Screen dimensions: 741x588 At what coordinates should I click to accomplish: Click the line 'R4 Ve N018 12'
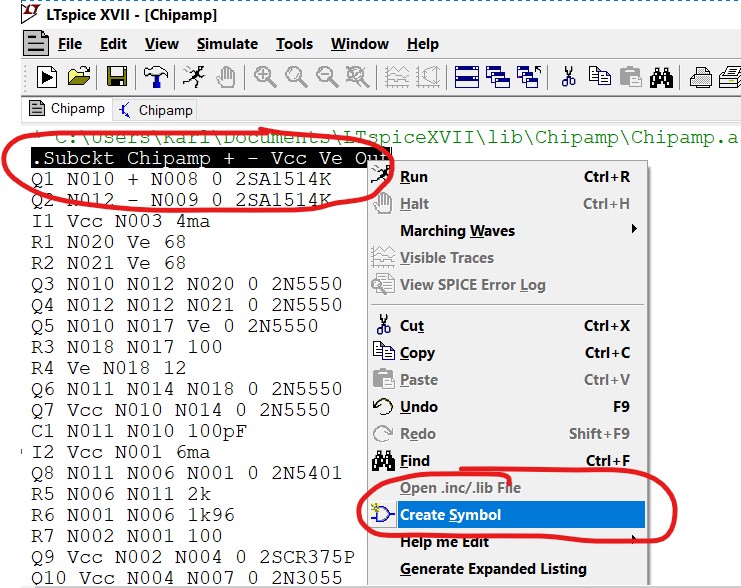(x=109, y=368)
